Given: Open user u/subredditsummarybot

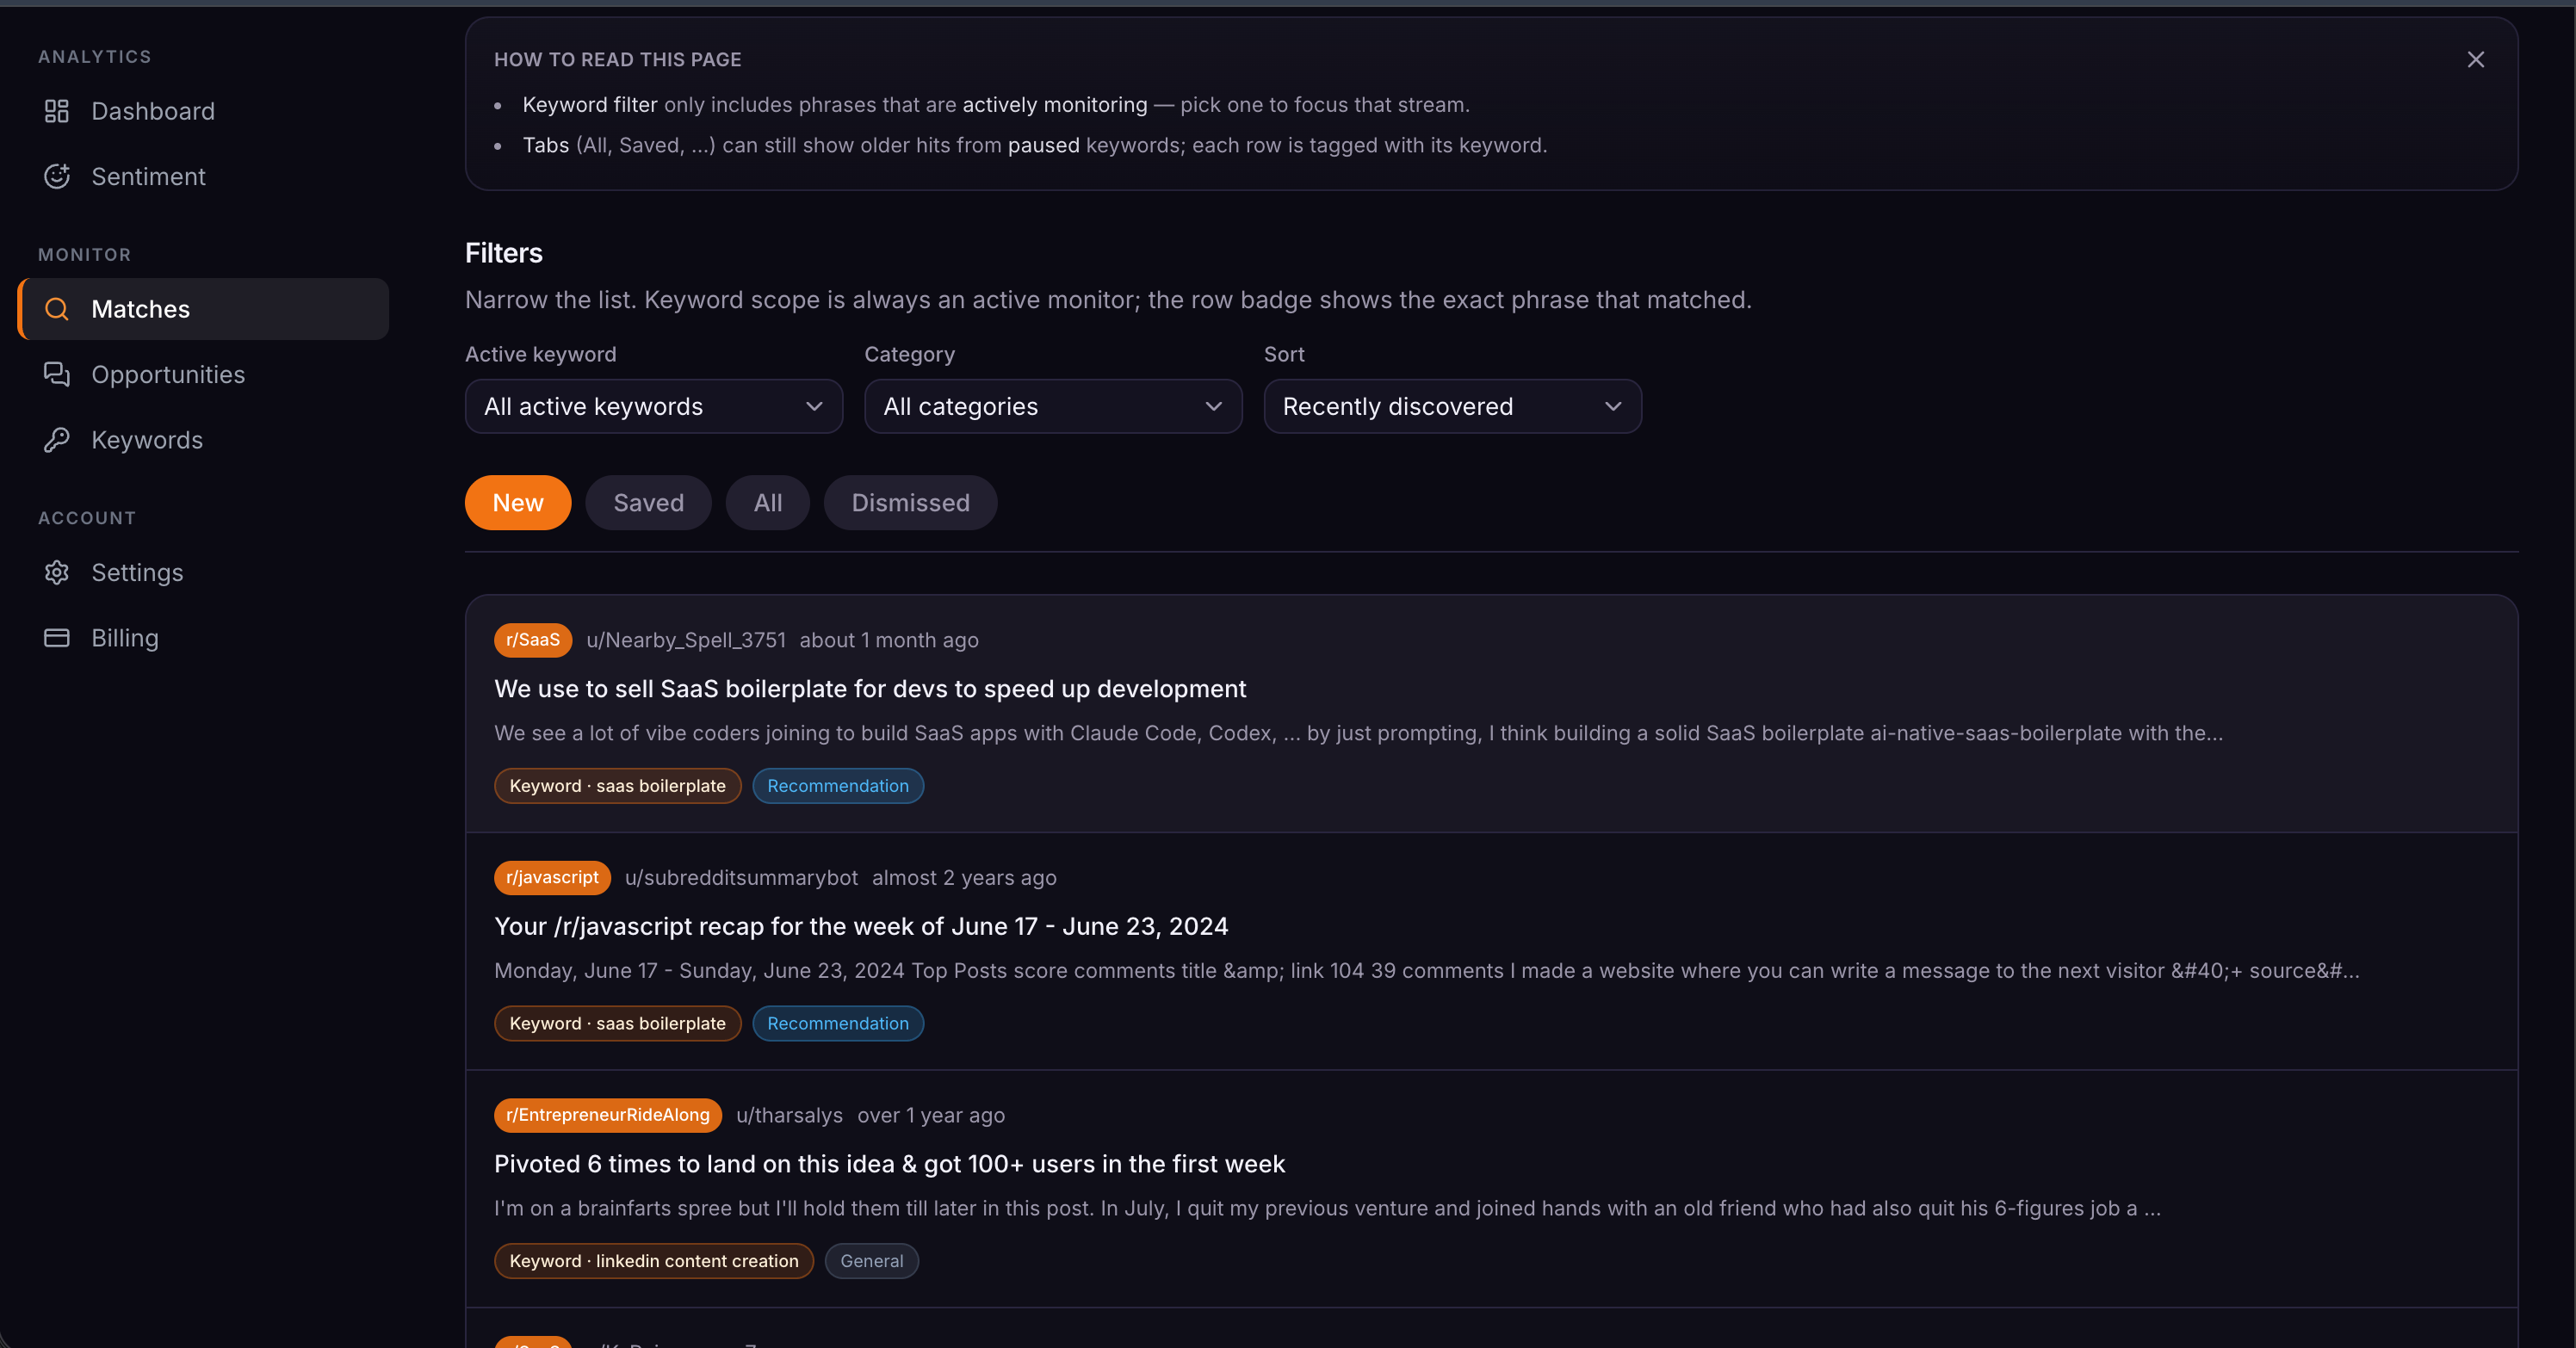Looking at the screenshot, I should pos(741,877).
